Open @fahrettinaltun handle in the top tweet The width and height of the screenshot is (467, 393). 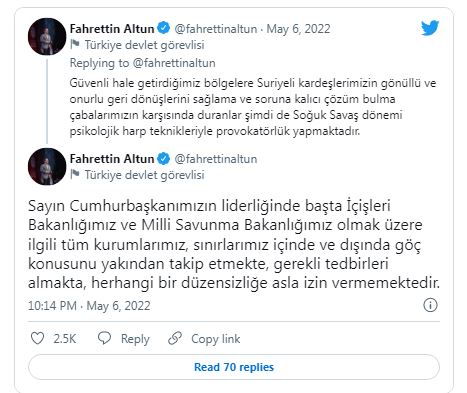pos(215,29)
